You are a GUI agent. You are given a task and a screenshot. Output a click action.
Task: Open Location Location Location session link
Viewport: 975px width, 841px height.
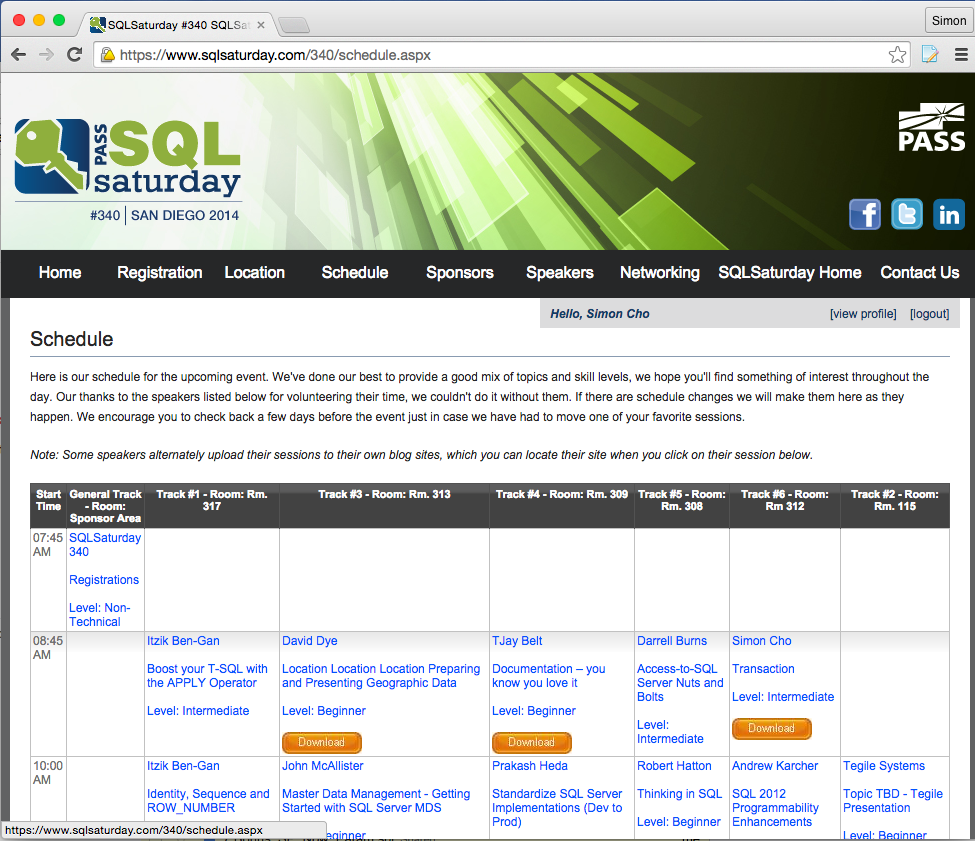381,676
